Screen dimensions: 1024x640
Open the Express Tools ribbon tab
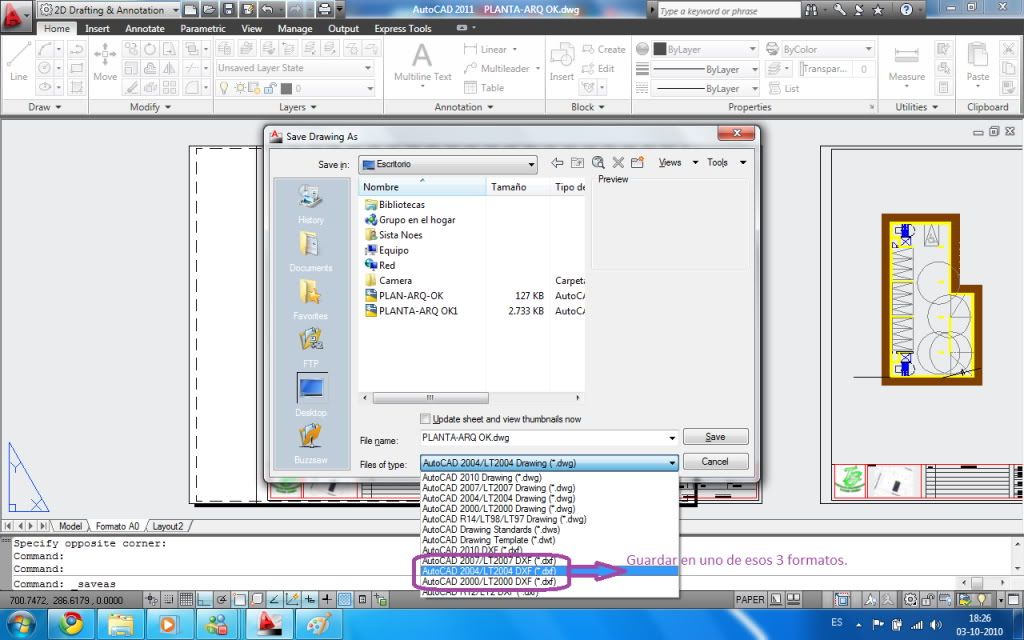point(402,29)
